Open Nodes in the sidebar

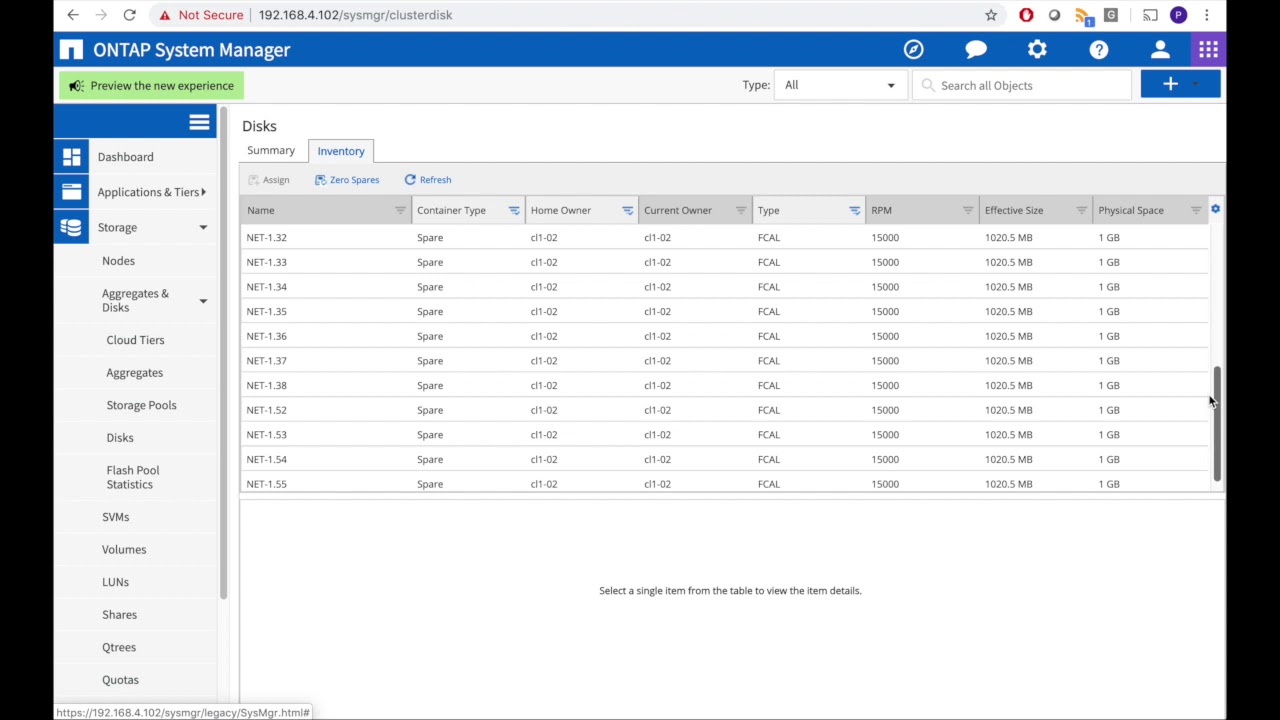point(118,261)
